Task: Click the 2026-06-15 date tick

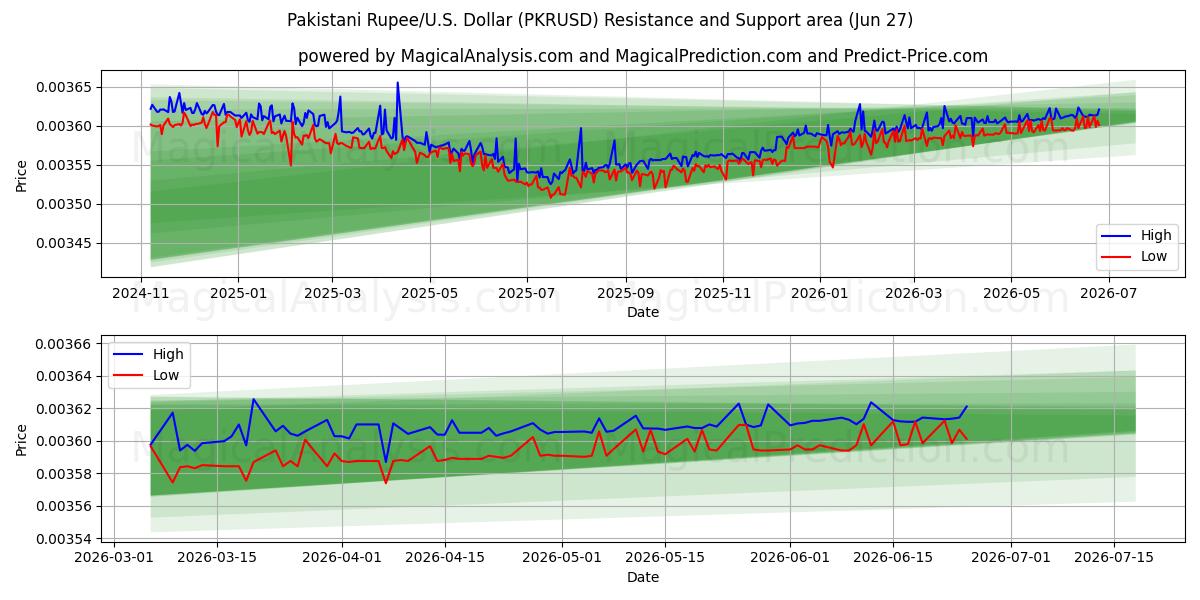Action: coord(893,558)
